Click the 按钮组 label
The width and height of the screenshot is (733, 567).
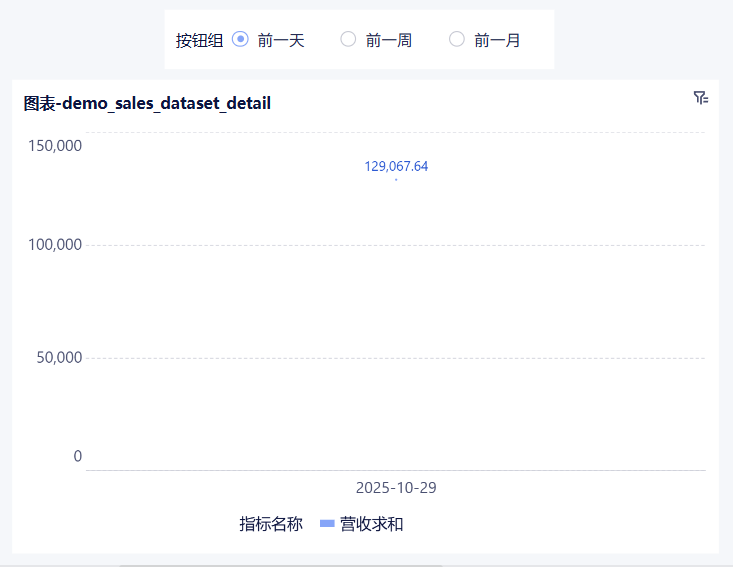point(199,41)
